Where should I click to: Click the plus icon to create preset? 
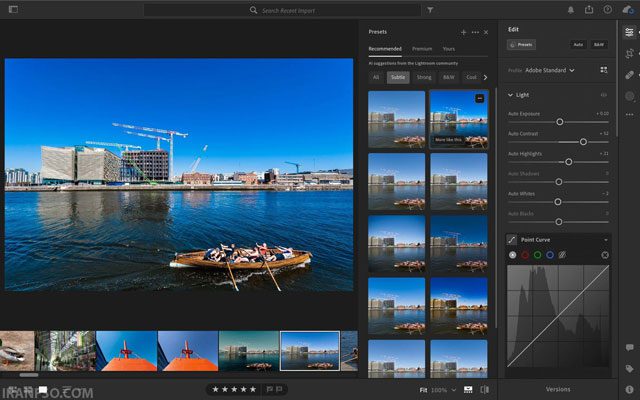463,32
